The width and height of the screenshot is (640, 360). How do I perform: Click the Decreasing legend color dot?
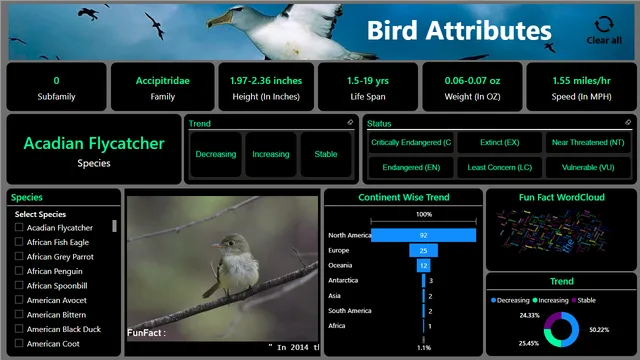[x=493, y=300]
